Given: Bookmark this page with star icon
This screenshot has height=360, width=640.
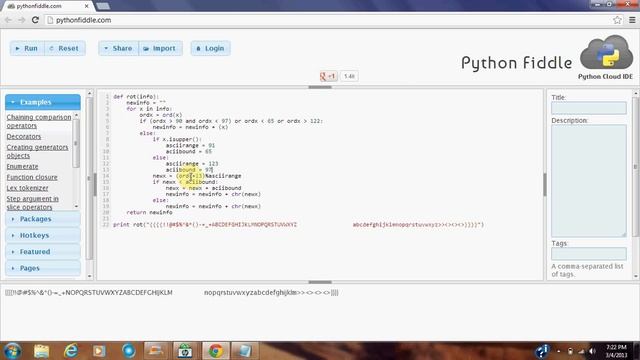Looking at the screenshot, I should pyautogui.click(x=617, y=20).
